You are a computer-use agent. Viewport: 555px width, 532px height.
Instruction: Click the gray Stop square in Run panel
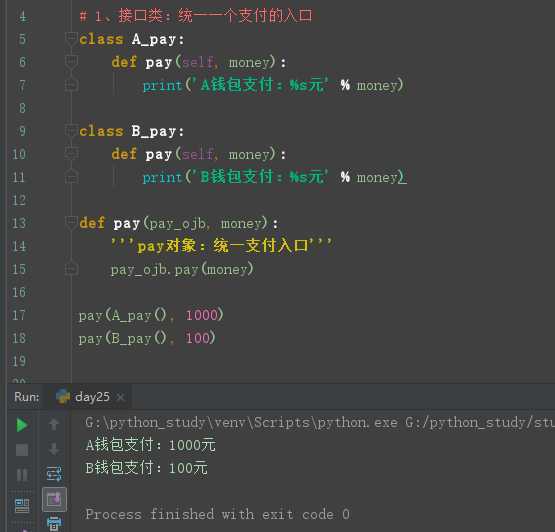[x=22, y=450]
